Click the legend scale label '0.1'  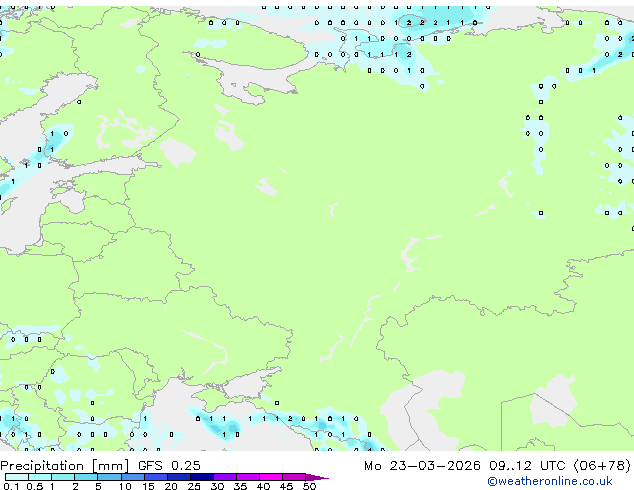11,486
